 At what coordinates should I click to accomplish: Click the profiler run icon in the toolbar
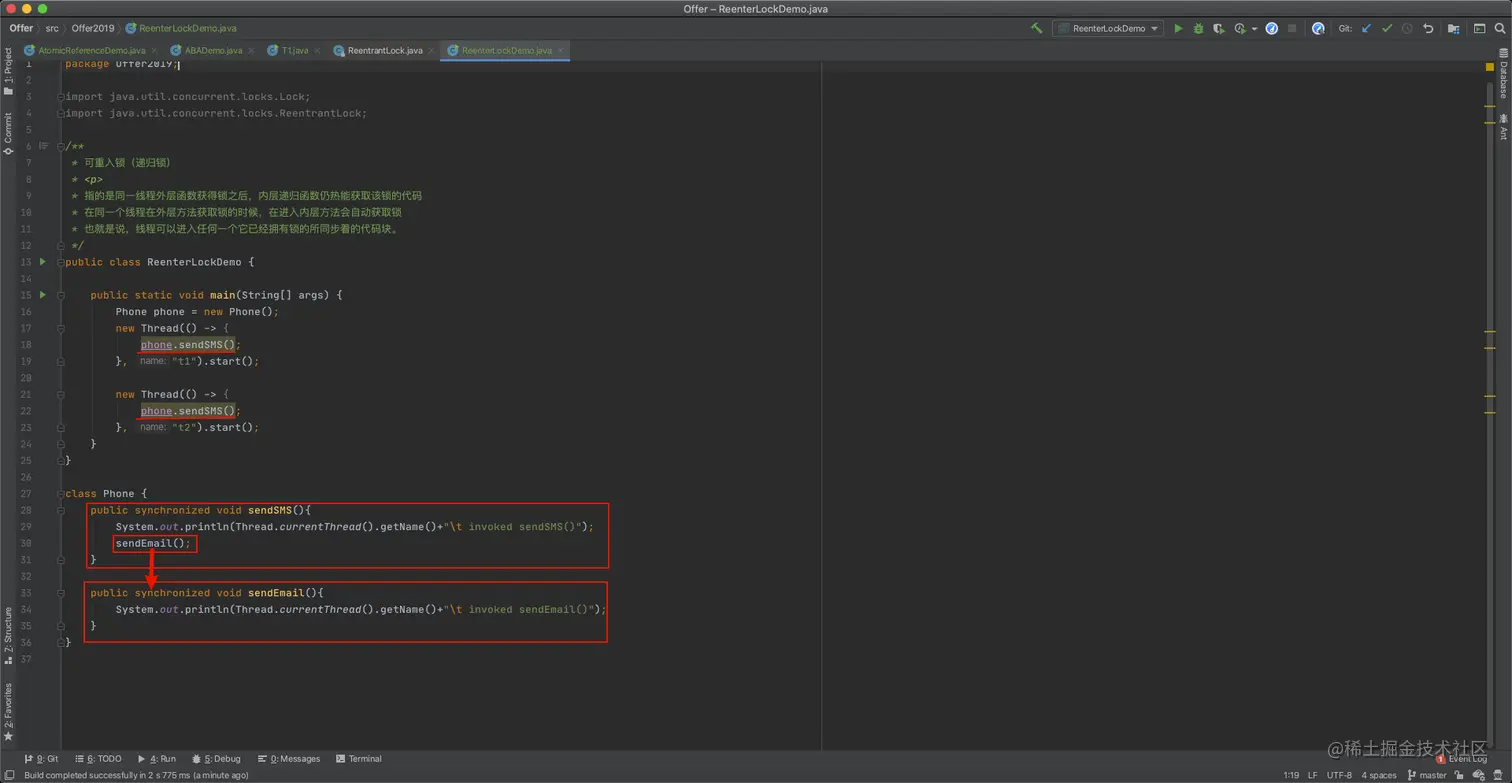1240,28
